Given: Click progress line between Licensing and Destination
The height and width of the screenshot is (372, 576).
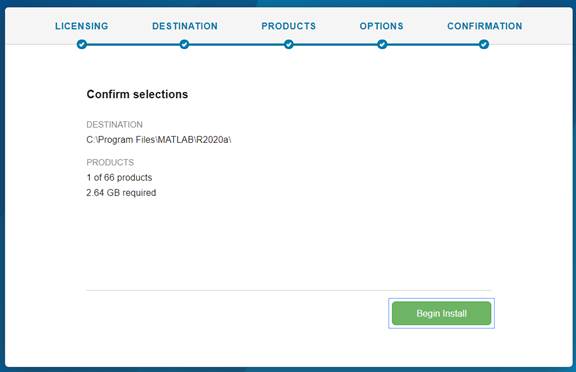Looking at the screenshot, I should pos(133,44).
